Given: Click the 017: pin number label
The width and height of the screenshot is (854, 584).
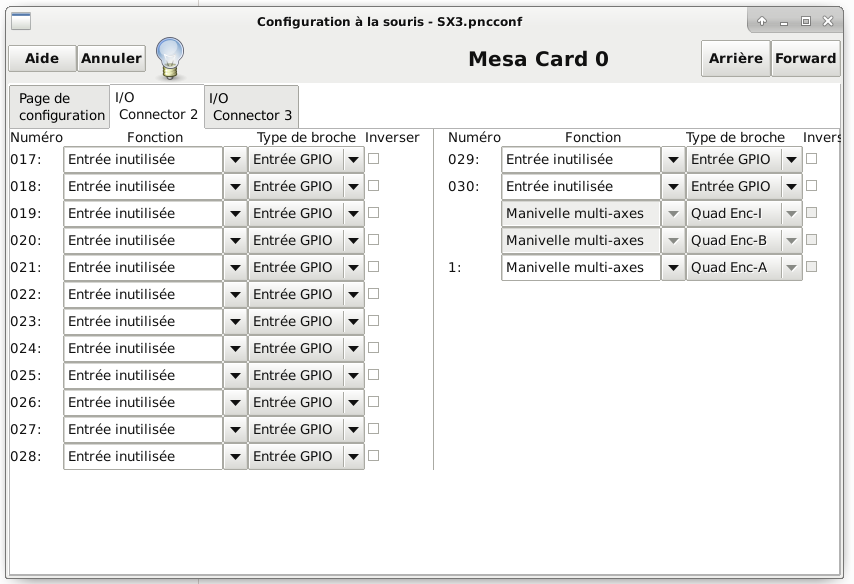Looking at the screenshot, I should click(x=26, y=160).
